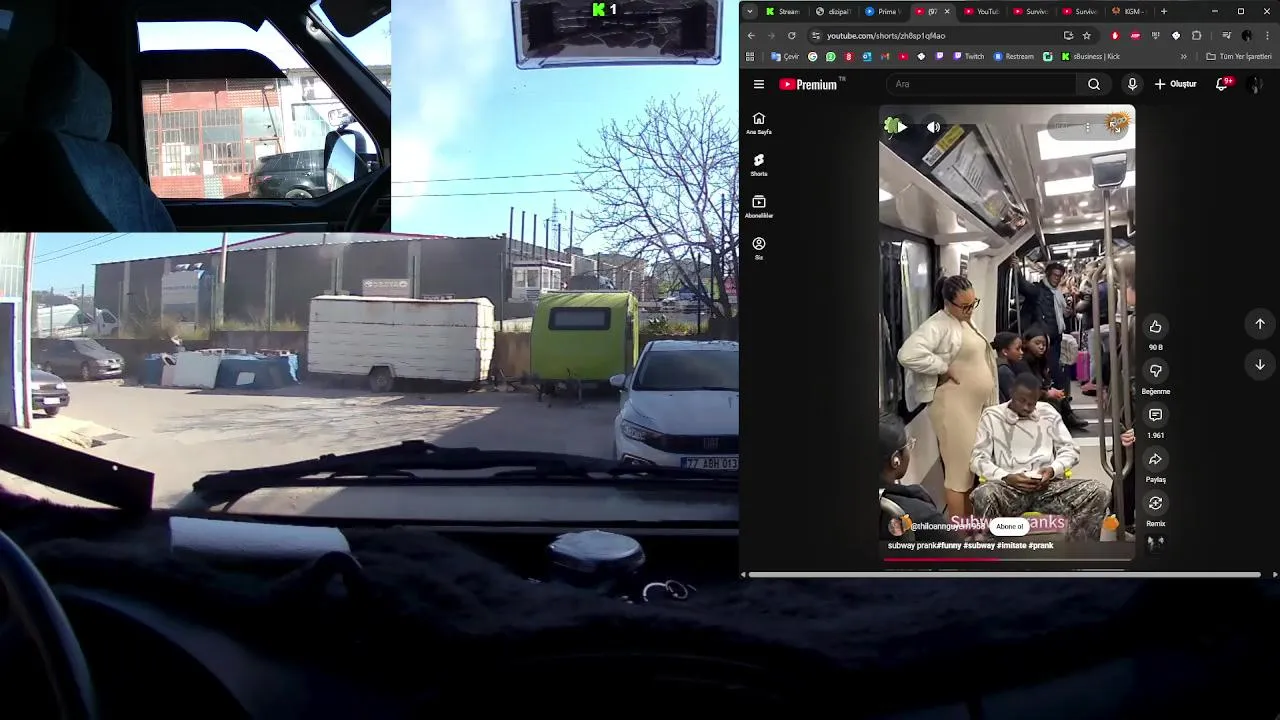Mute the Short's volume

(933, 127)
